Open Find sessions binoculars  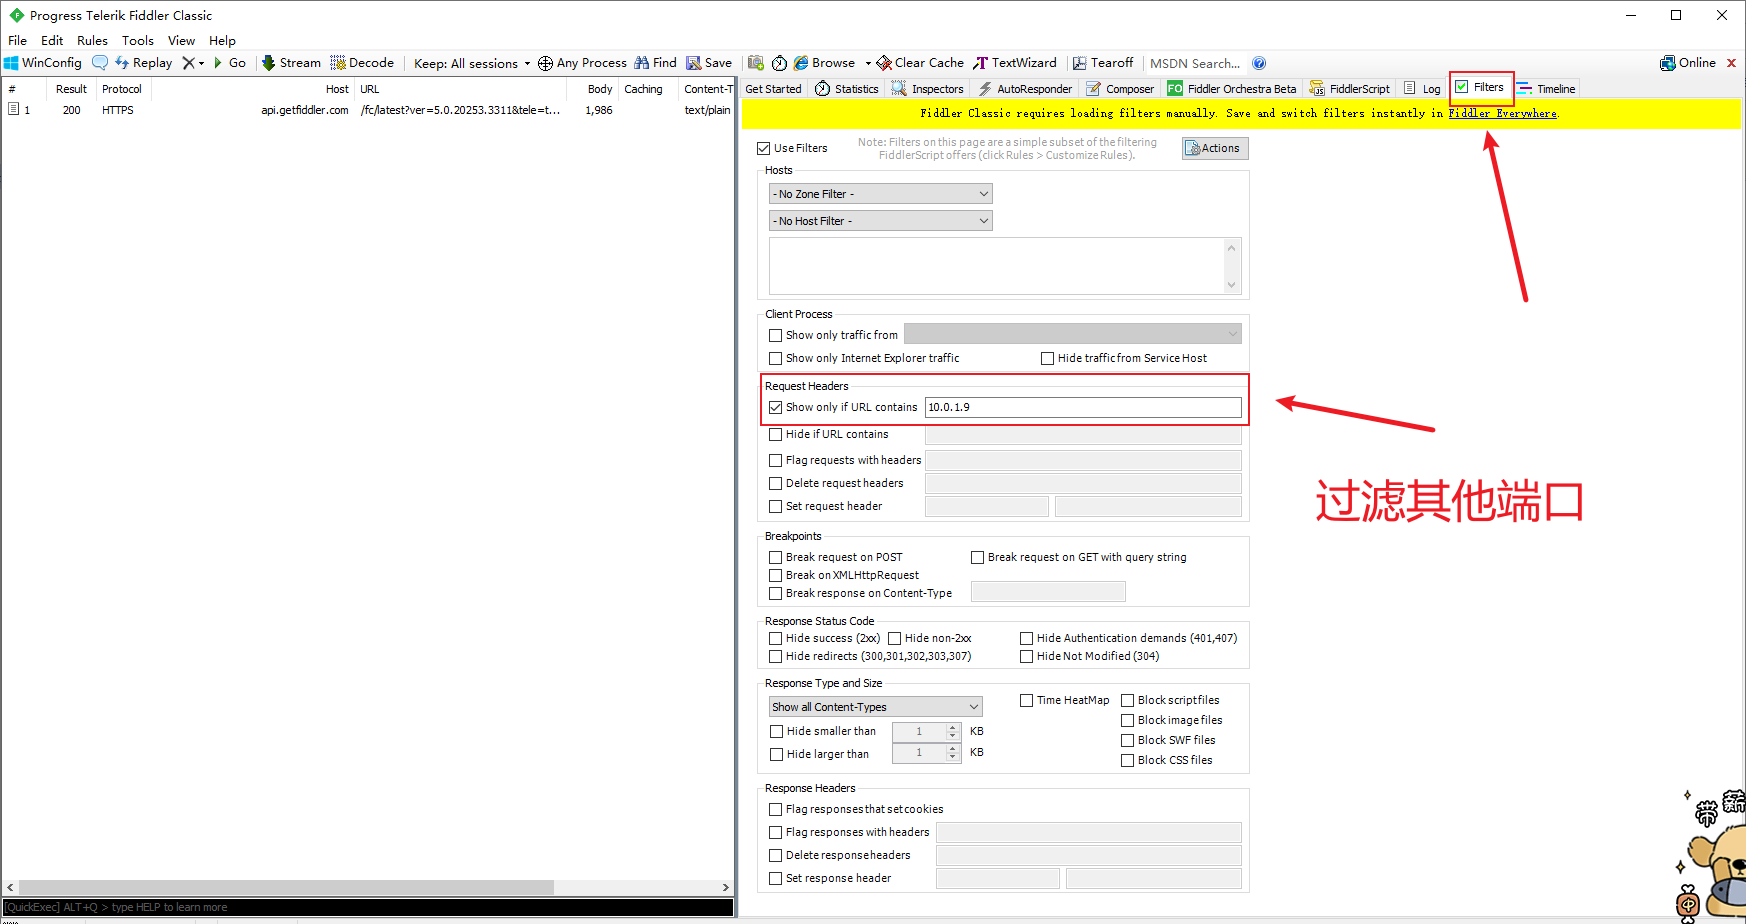pyautogui.click(x=655, y=63)
